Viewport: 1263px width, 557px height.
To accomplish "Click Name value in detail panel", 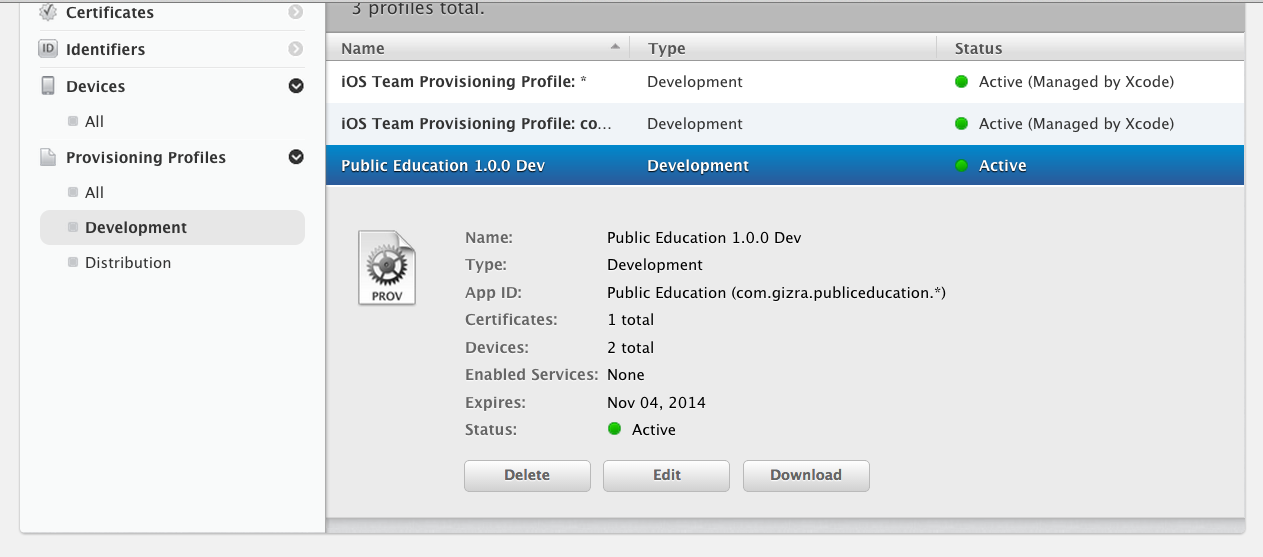I will [x=704, y=238].
